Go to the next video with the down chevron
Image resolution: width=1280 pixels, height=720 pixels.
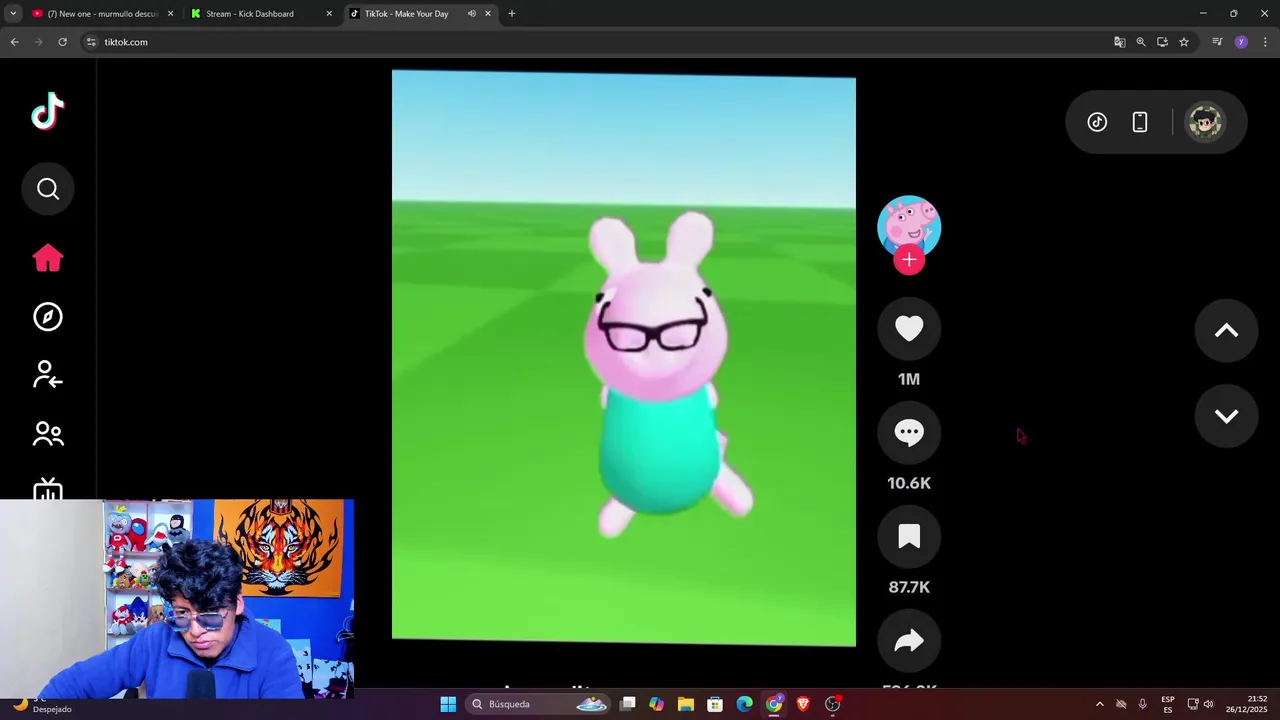point(1226,416)
